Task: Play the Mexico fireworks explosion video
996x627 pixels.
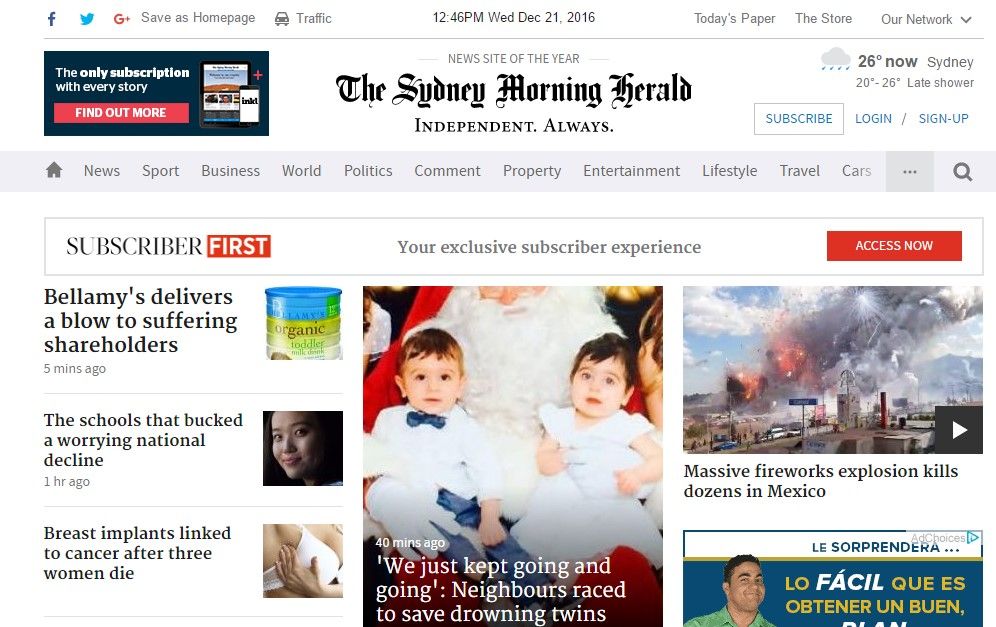Action: coord(959,430)
